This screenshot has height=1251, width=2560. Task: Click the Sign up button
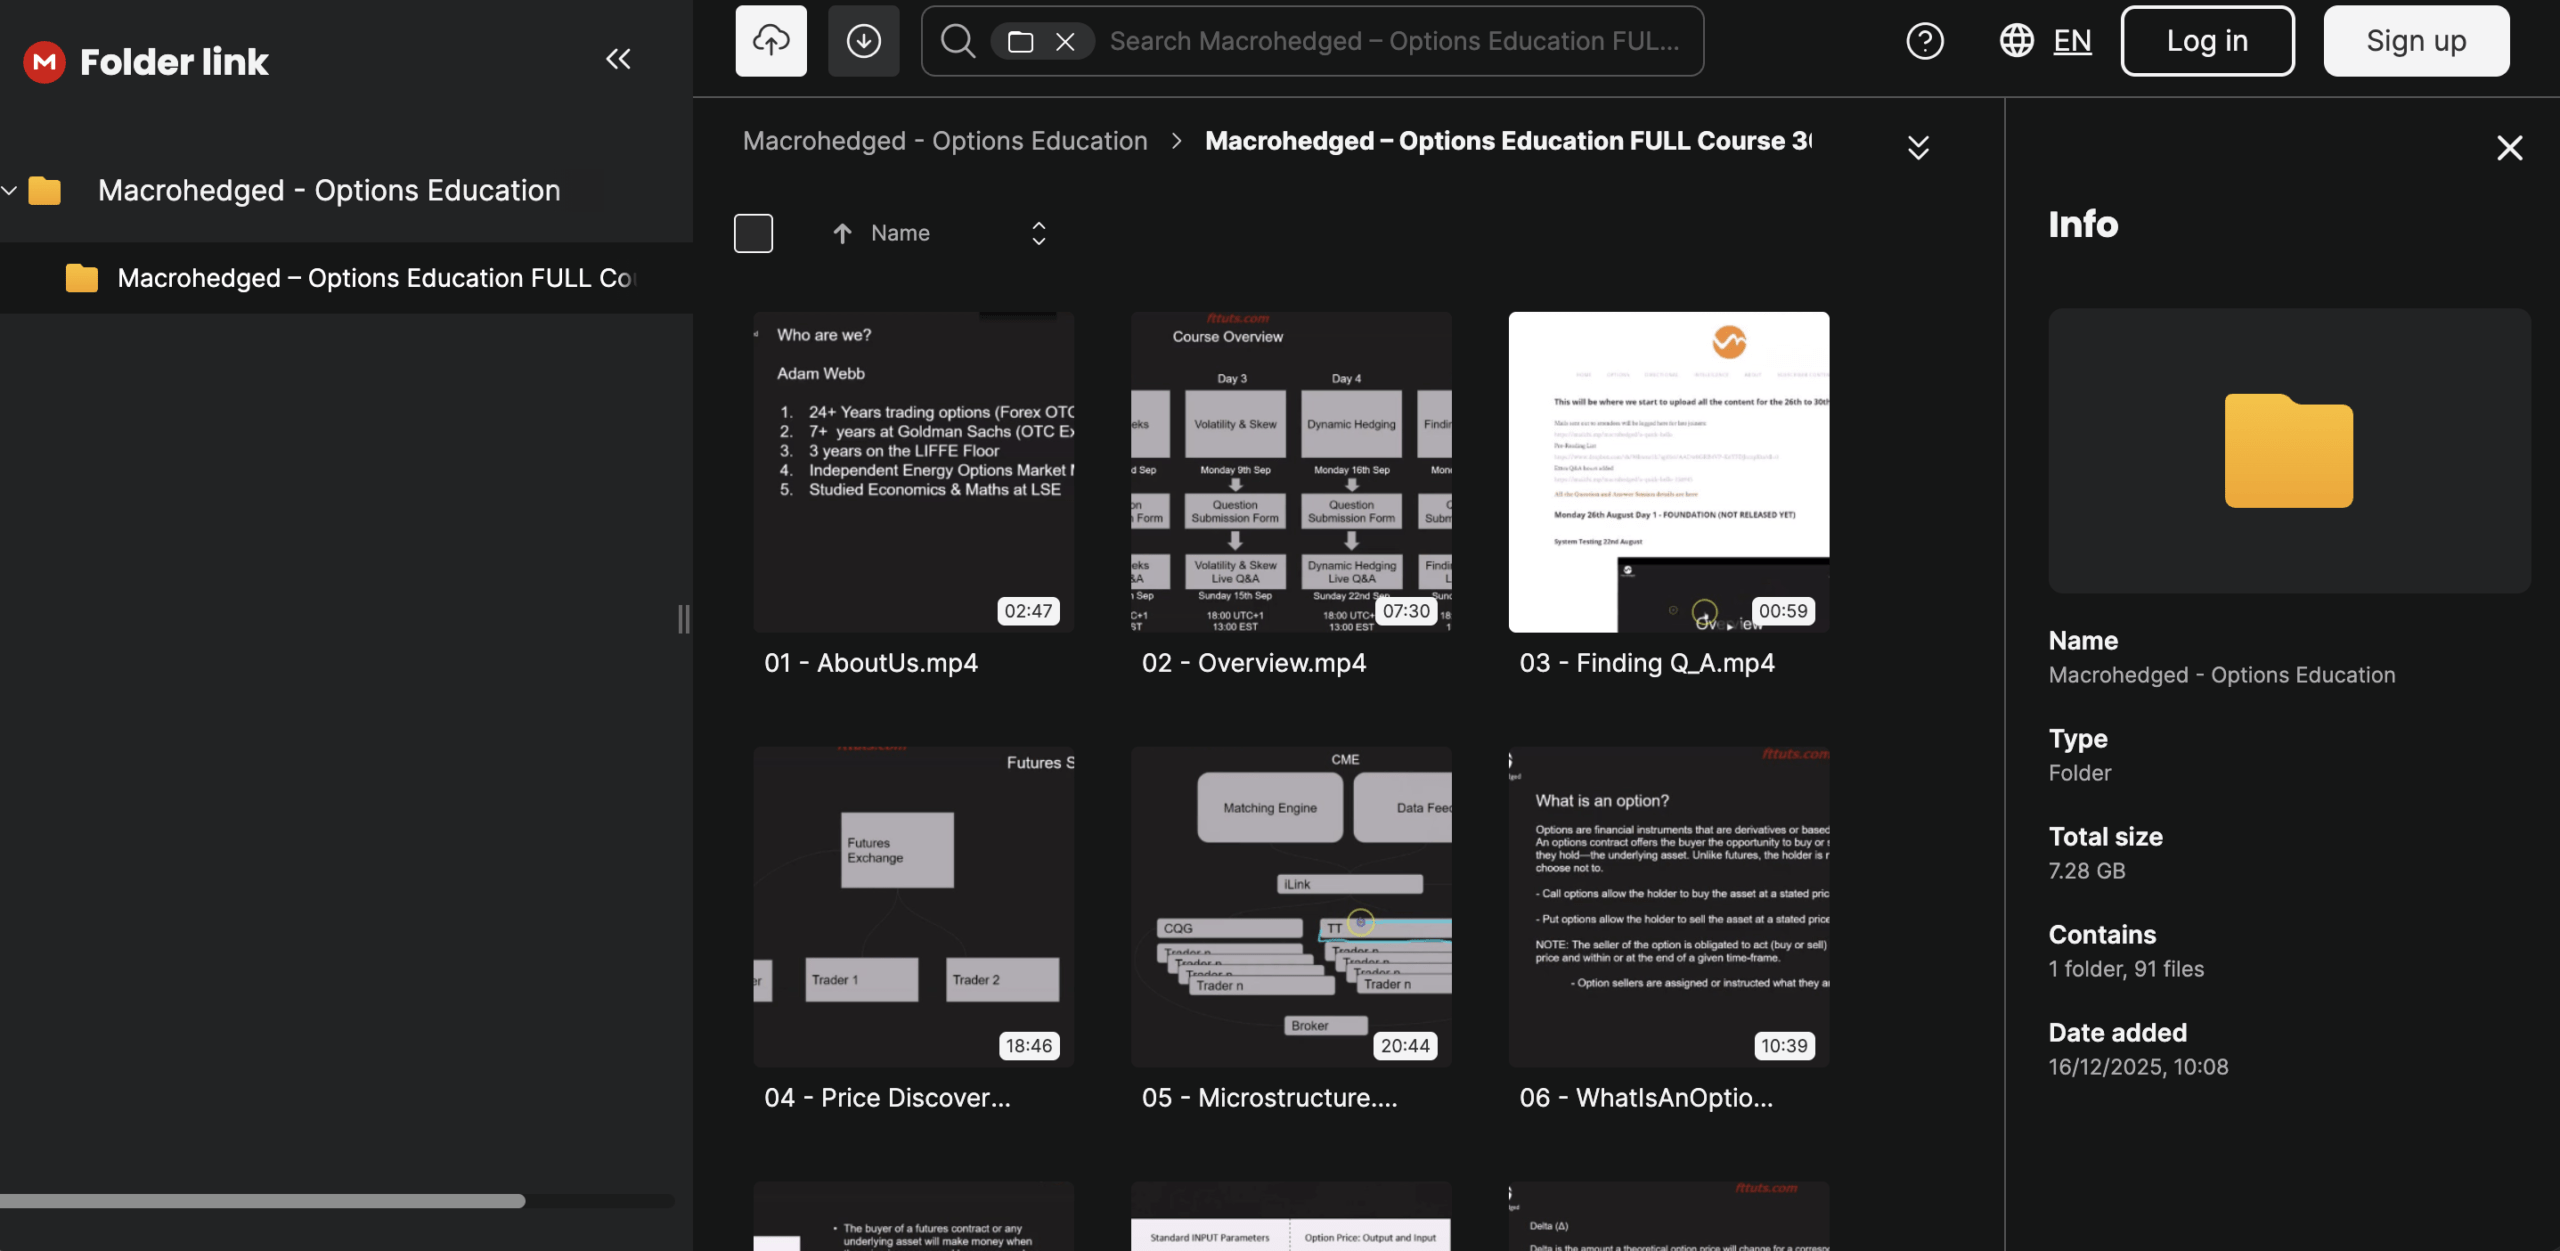click(x=2415, y=41)
